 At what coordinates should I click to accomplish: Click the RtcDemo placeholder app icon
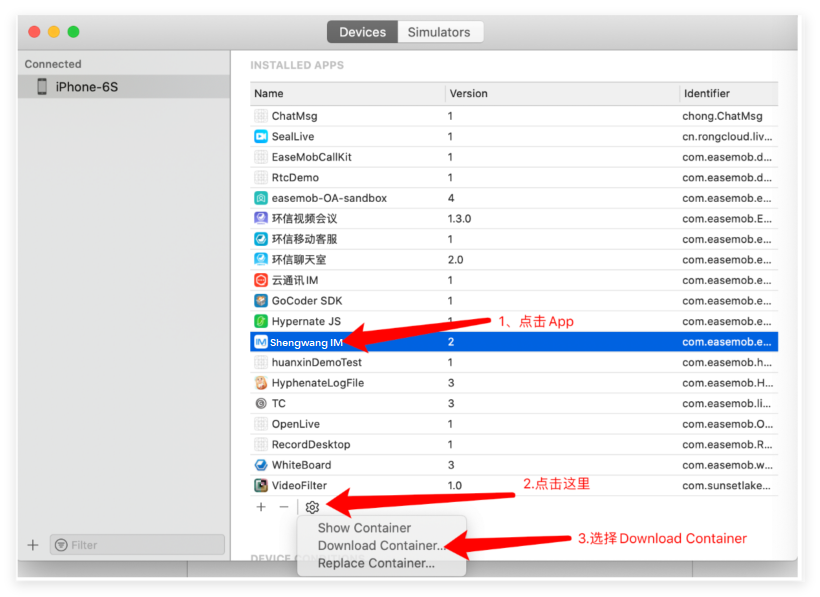pyautogui.click(x=260, y=178)
